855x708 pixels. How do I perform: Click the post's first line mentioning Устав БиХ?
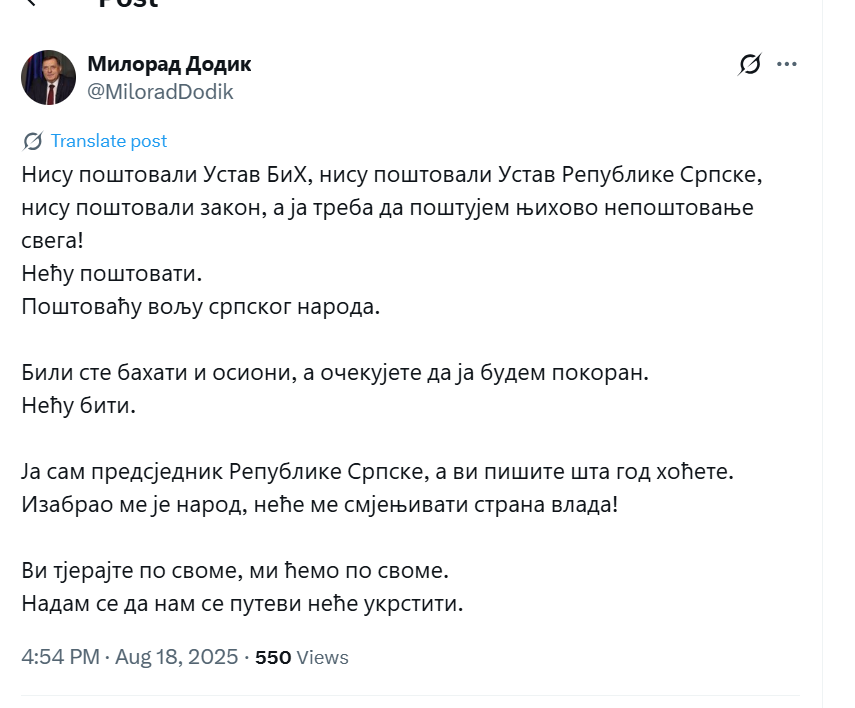(392, 175)
